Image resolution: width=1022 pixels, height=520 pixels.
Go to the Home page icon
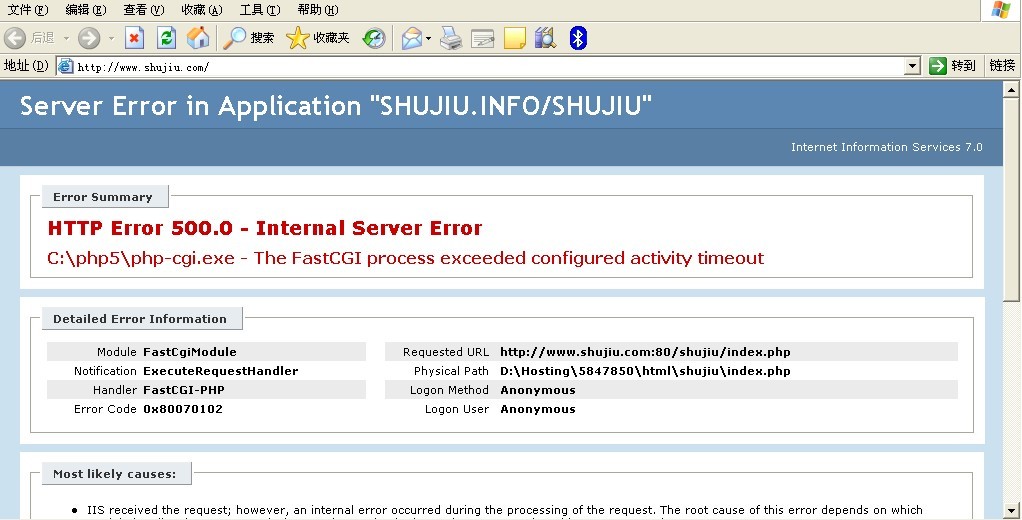pyautogui.click(x=198, y=38)
